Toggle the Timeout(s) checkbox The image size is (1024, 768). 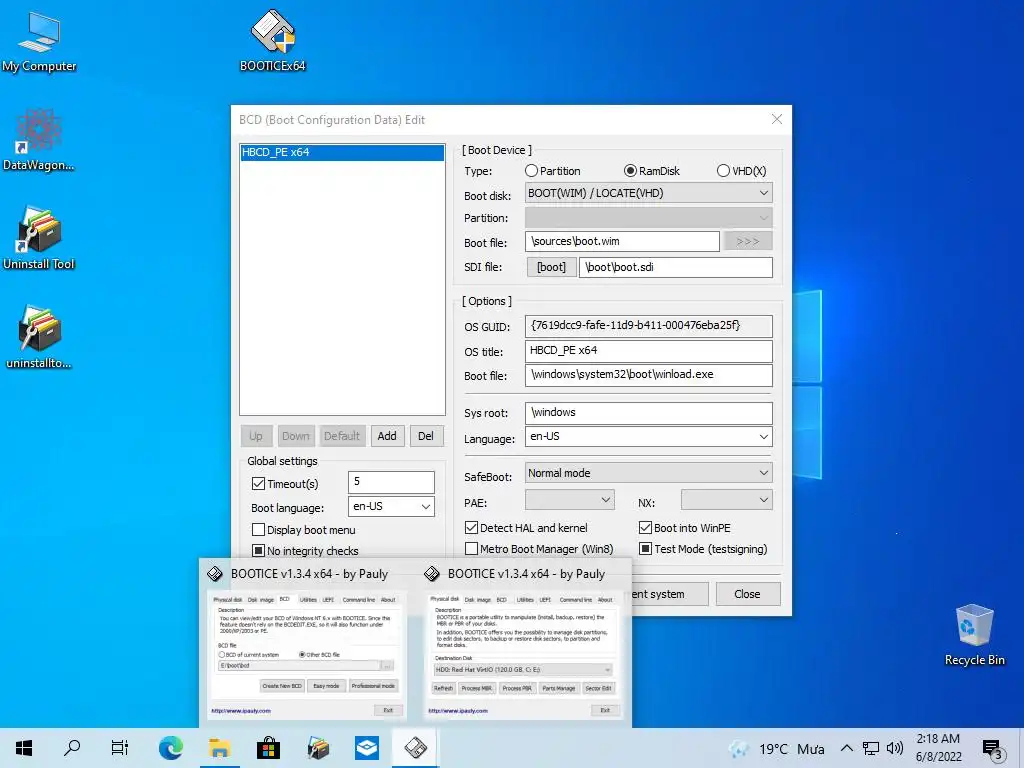[259, 484]
